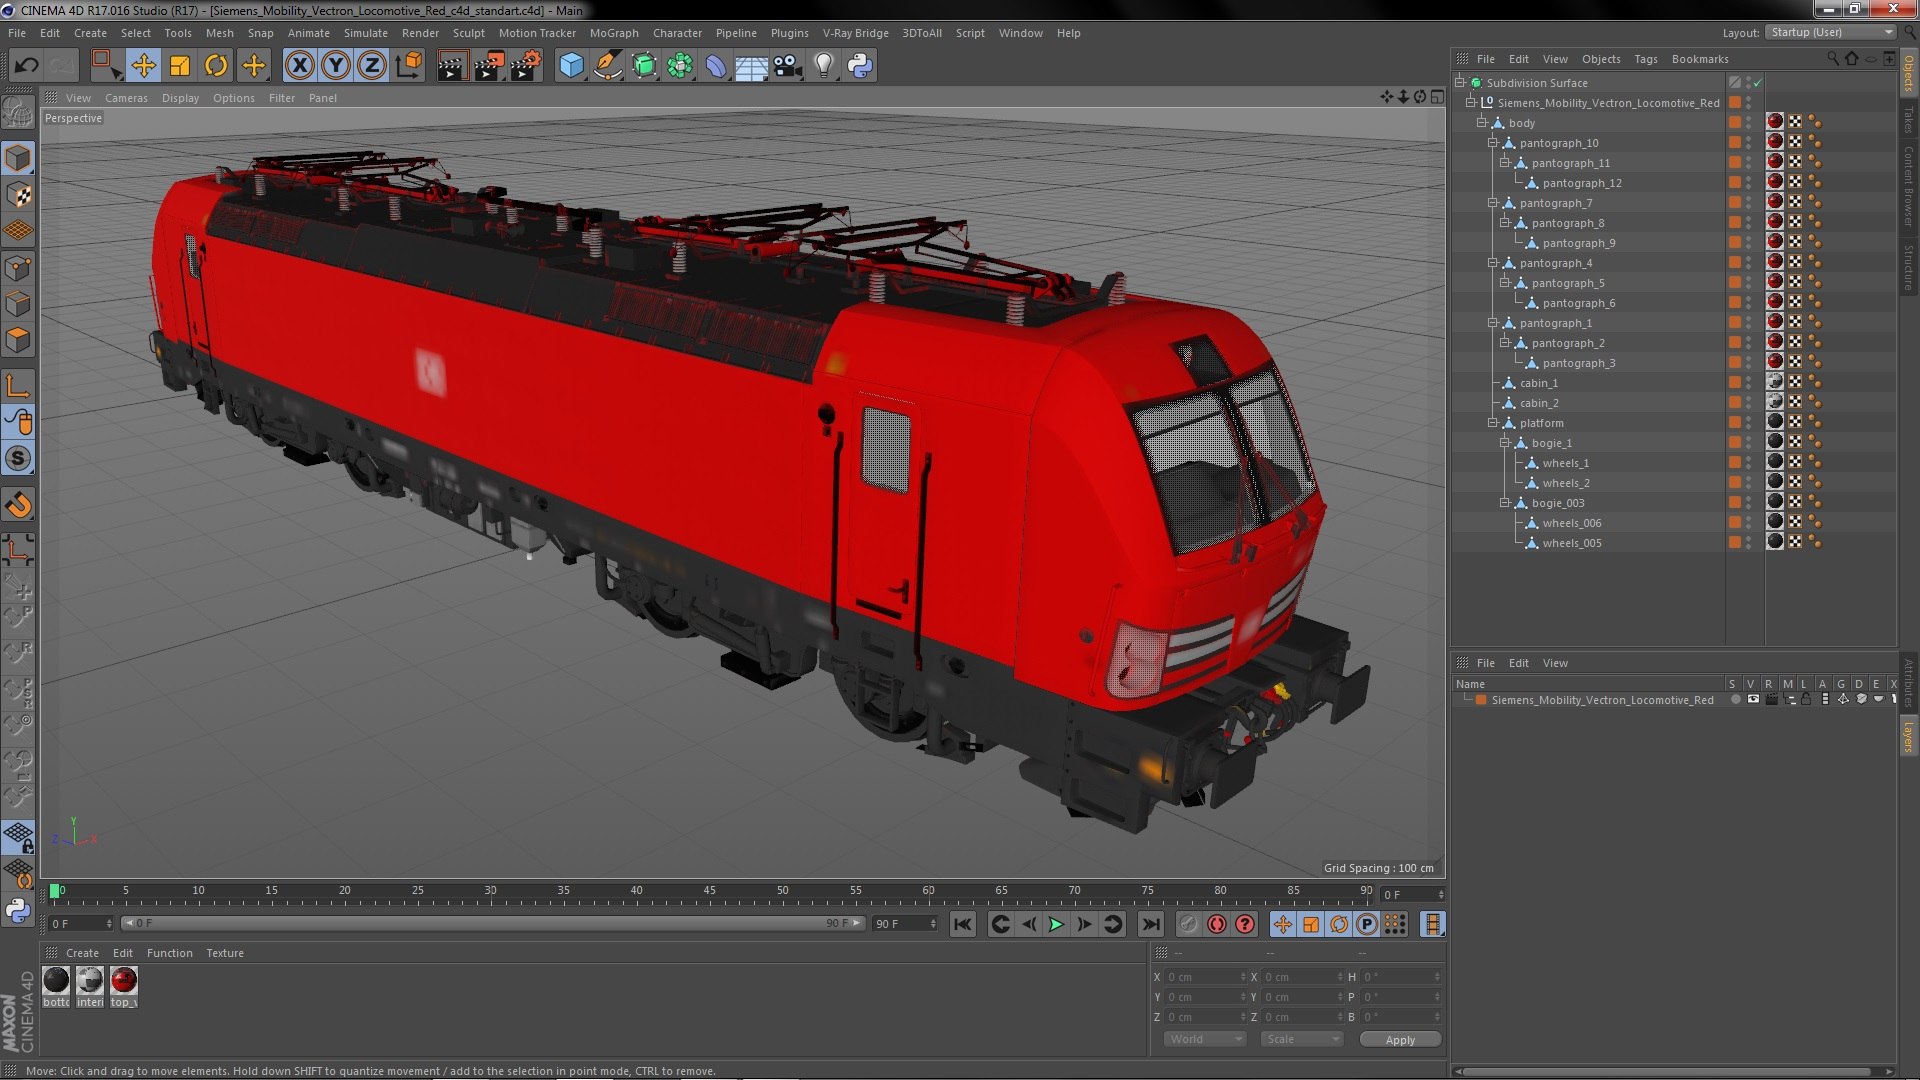Open the viewport Cameras menu

coord(126,98)
